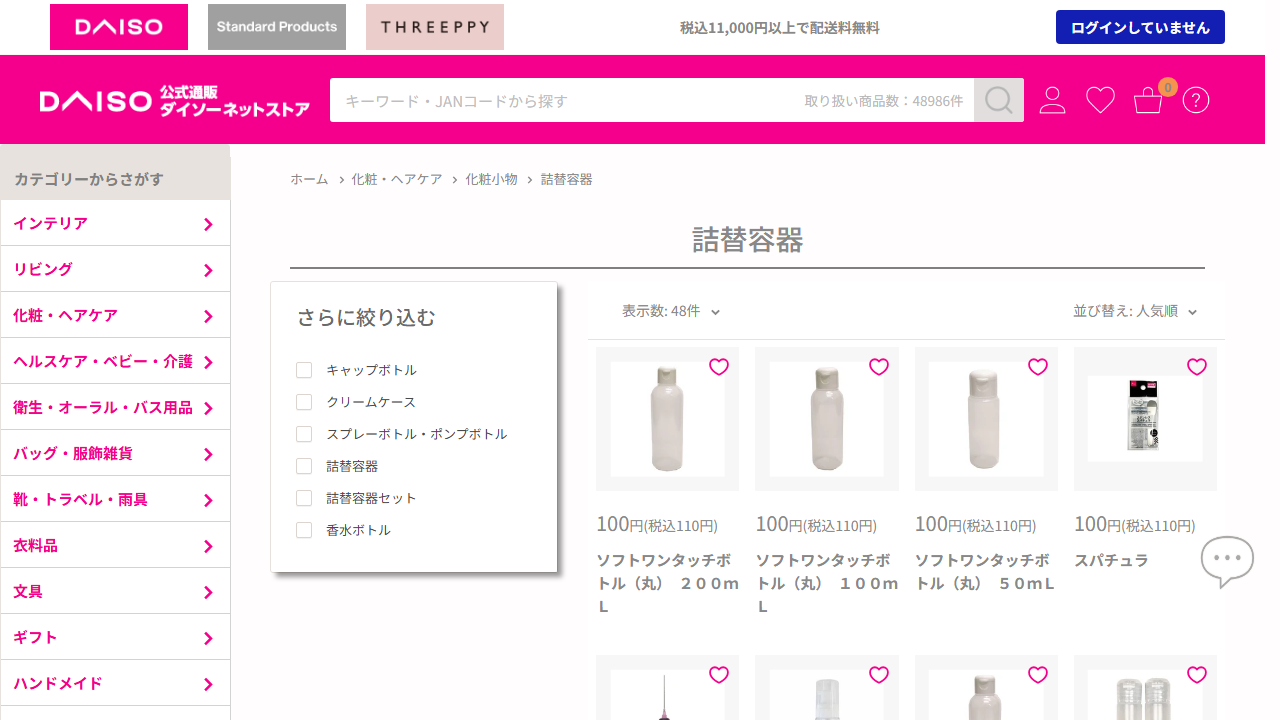Viewport: 1280px width, 720px height.
Task: Click the help question mark icon
Action: (1196, 100)
